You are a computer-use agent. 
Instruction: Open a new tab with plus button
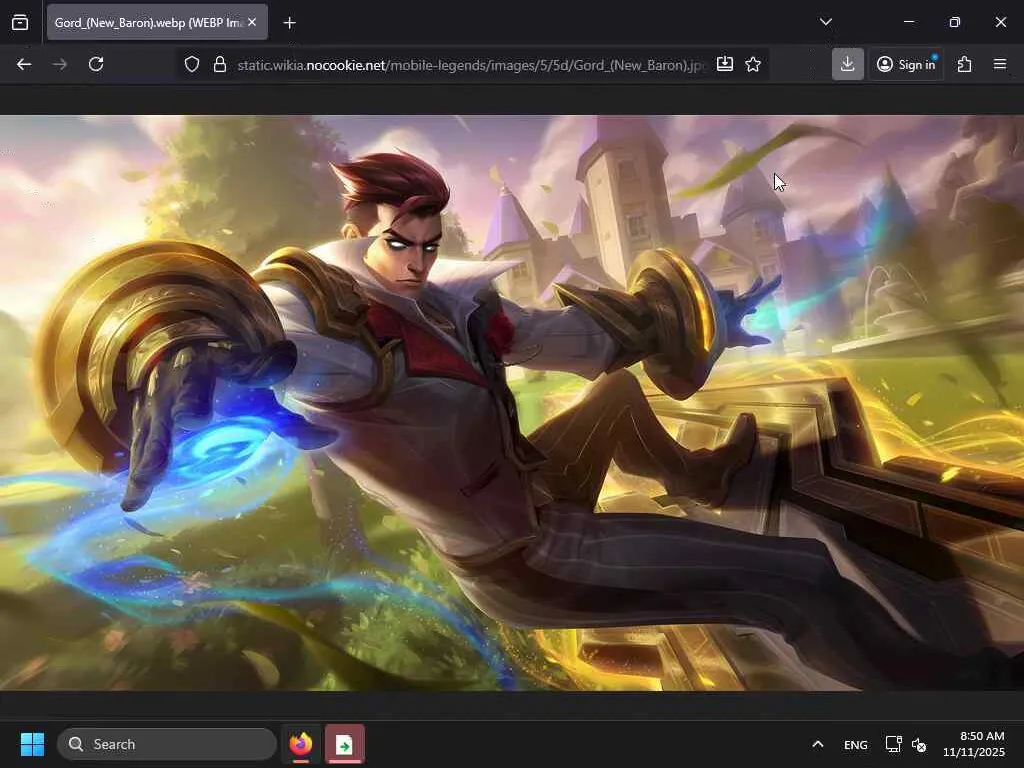[290, 23]
